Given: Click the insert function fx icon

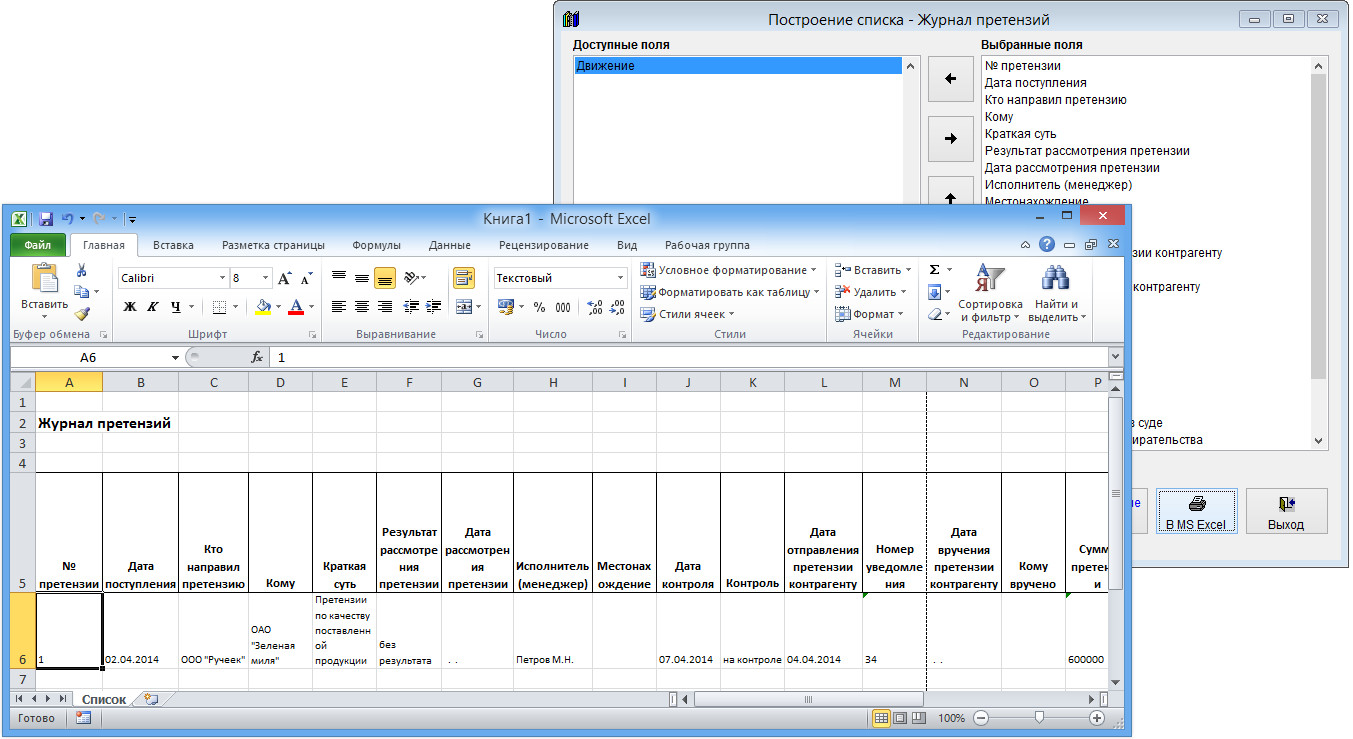Looking at the screenshot, I should point(257,357).
